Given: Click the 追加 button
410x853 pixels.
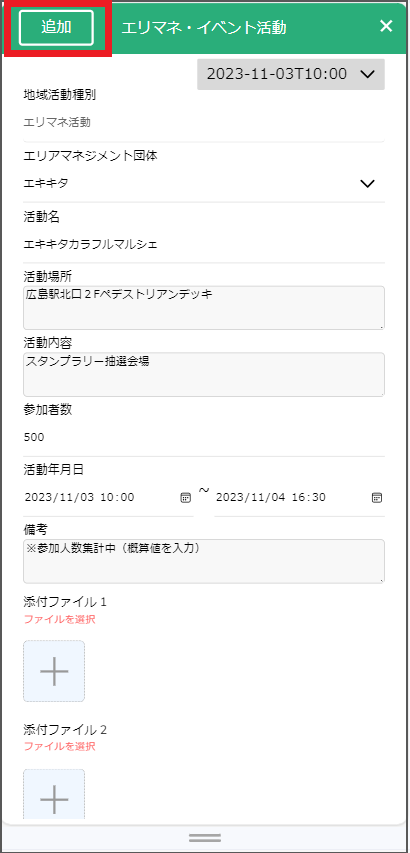Looking at the screenshot, I should coord(56,28).
